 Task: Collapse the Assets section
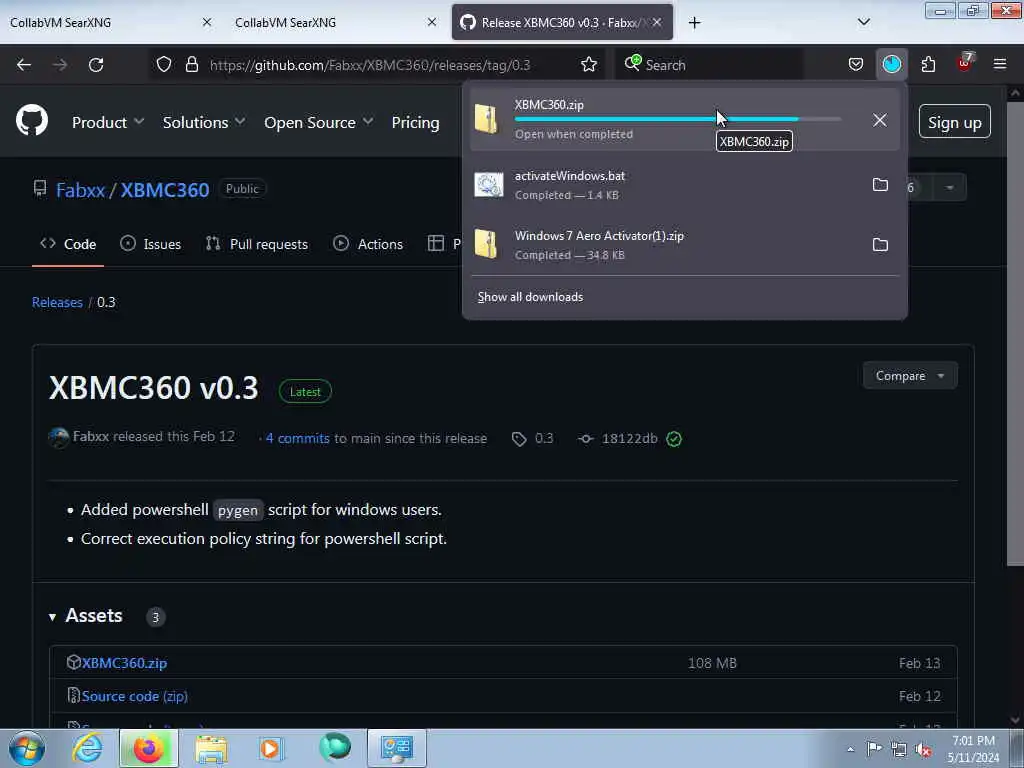(x=52, y=616)
